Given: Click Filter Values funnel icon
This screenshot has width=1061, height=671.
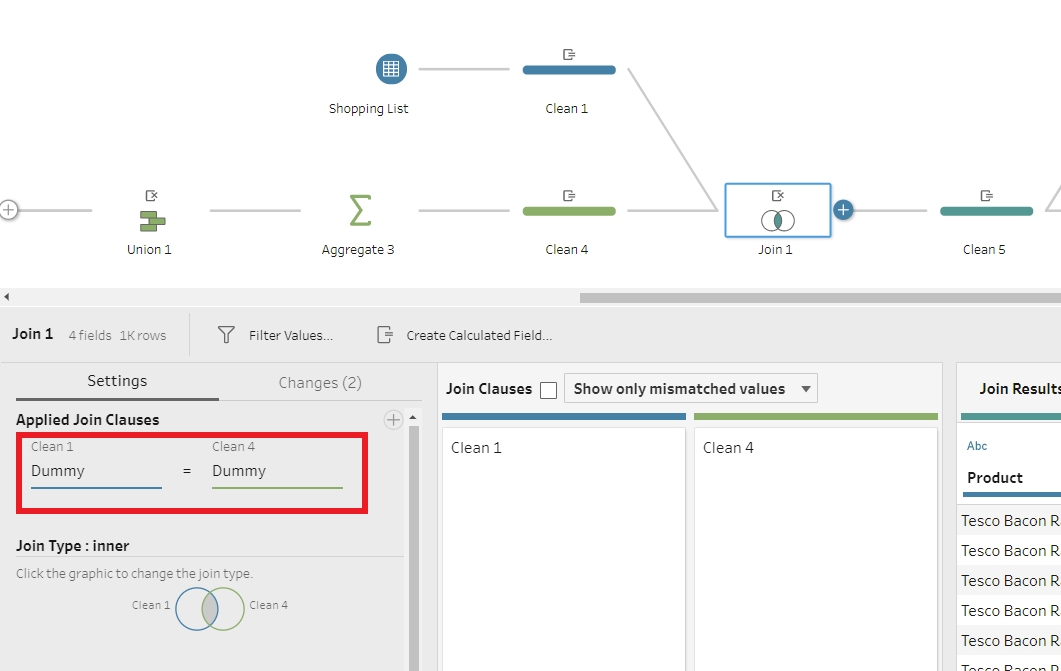Looking at the screenshot, I should (x=226, y=334).
